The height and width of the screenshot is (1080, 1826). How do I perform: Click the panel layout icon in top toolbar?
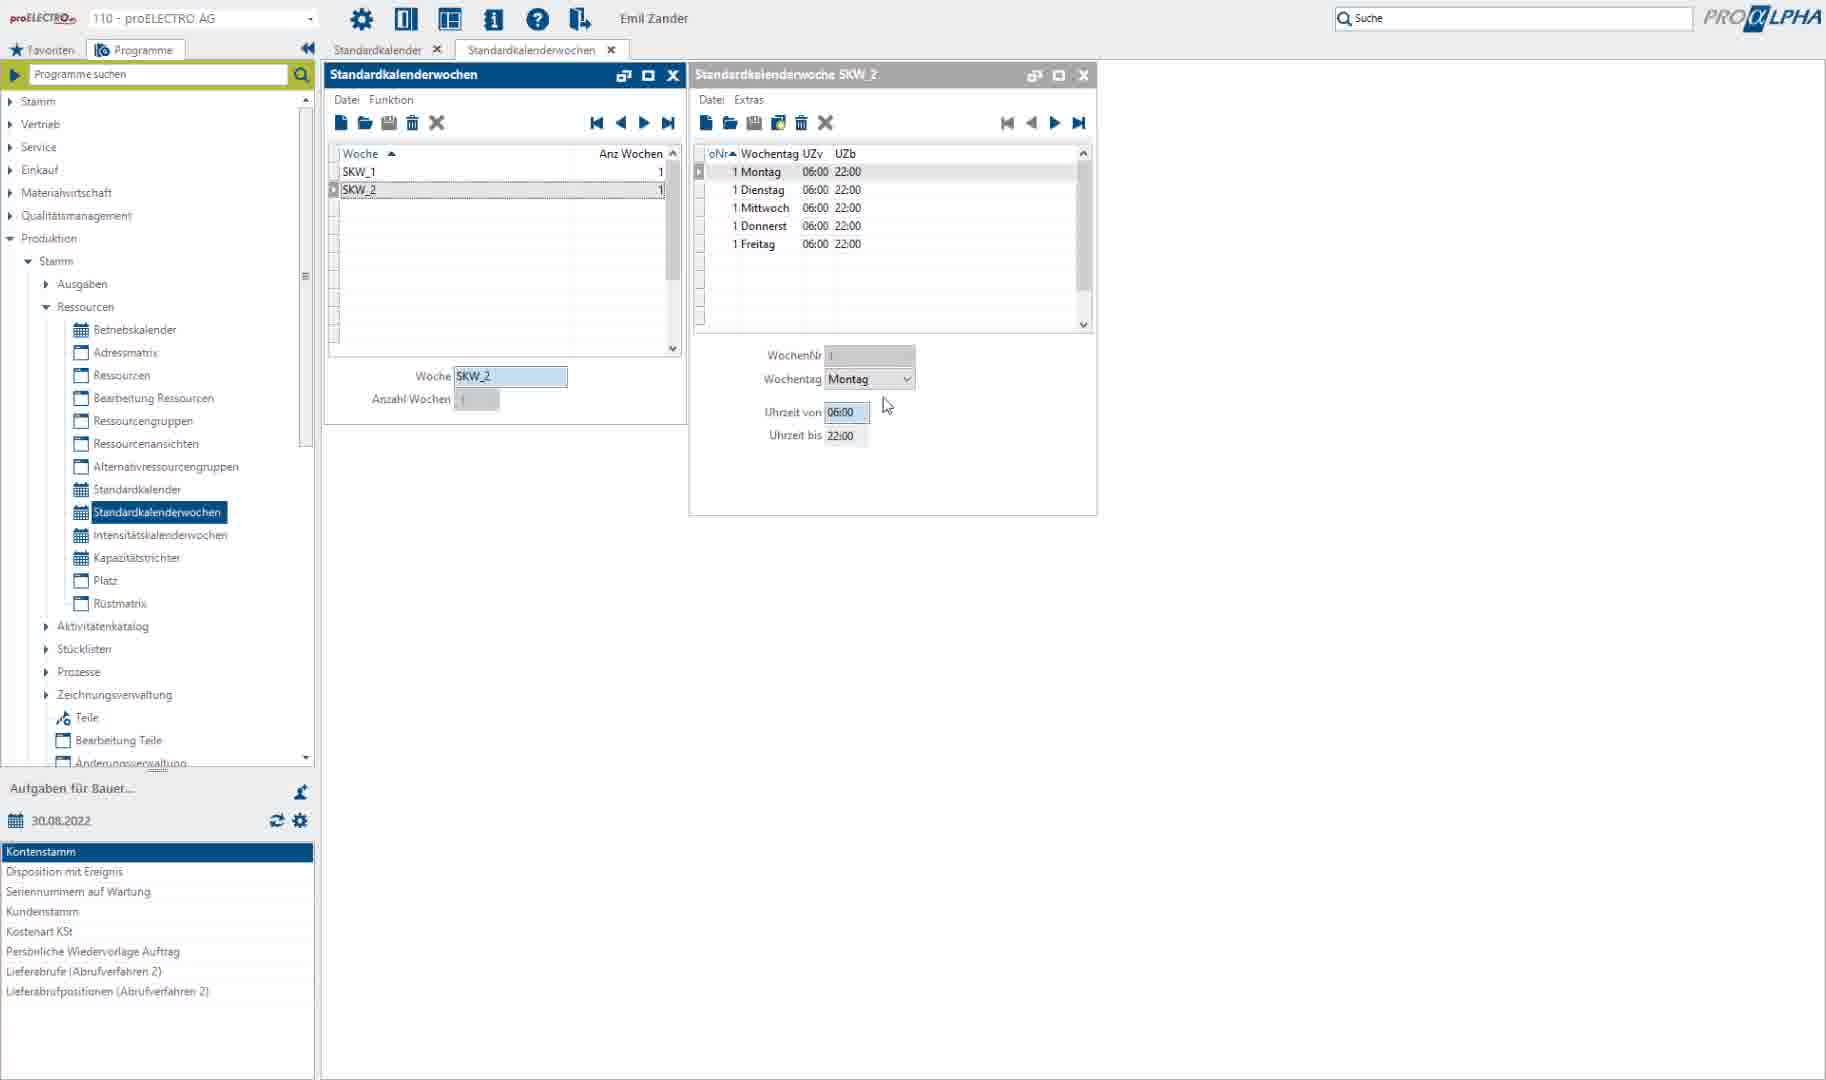coord(449,19)
